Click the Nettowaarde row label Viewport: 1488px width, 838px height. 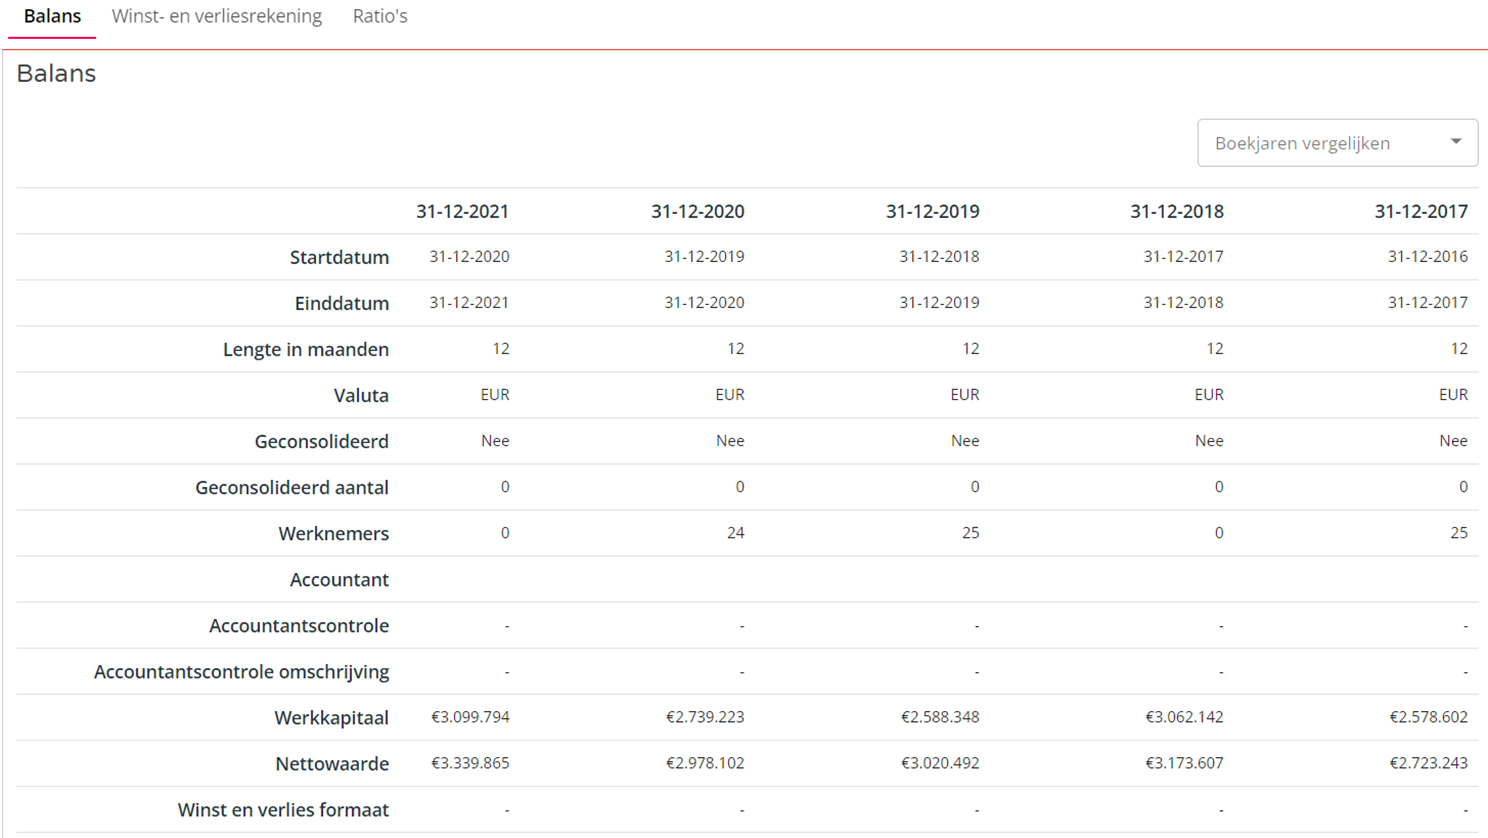click(331, 764)
